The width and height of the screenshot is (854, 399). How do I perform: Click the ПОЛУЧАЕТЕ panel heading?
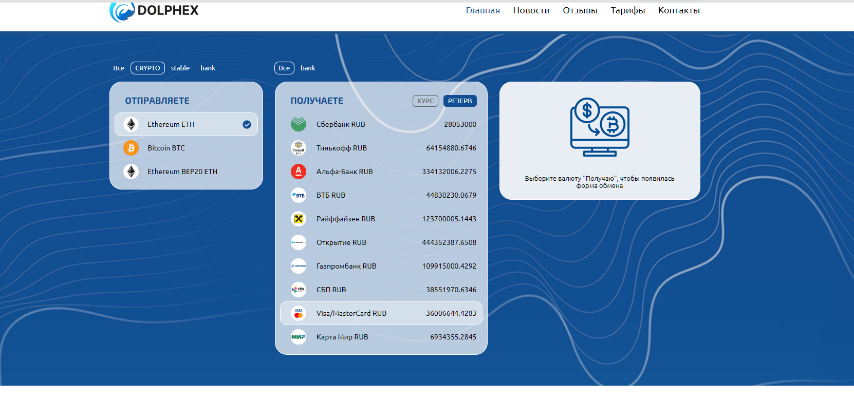pos(316,101)
